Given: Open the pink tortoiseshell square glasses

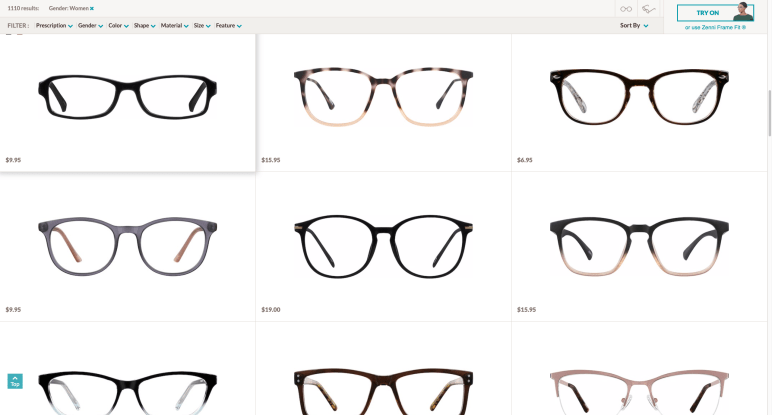Looking at the screenshot, I should click(383, 96).
